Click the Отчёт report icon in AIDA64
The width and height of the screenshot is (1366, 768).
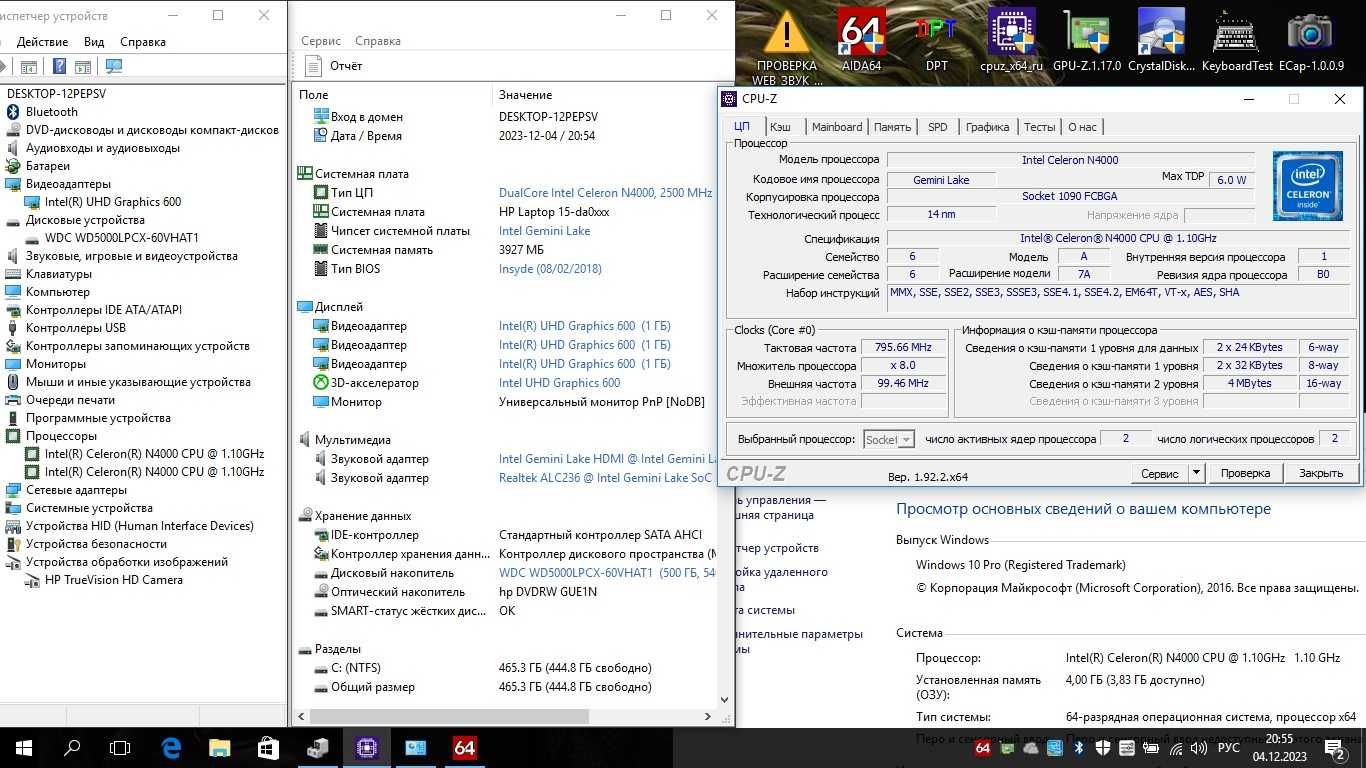click(x=313, y=66)
